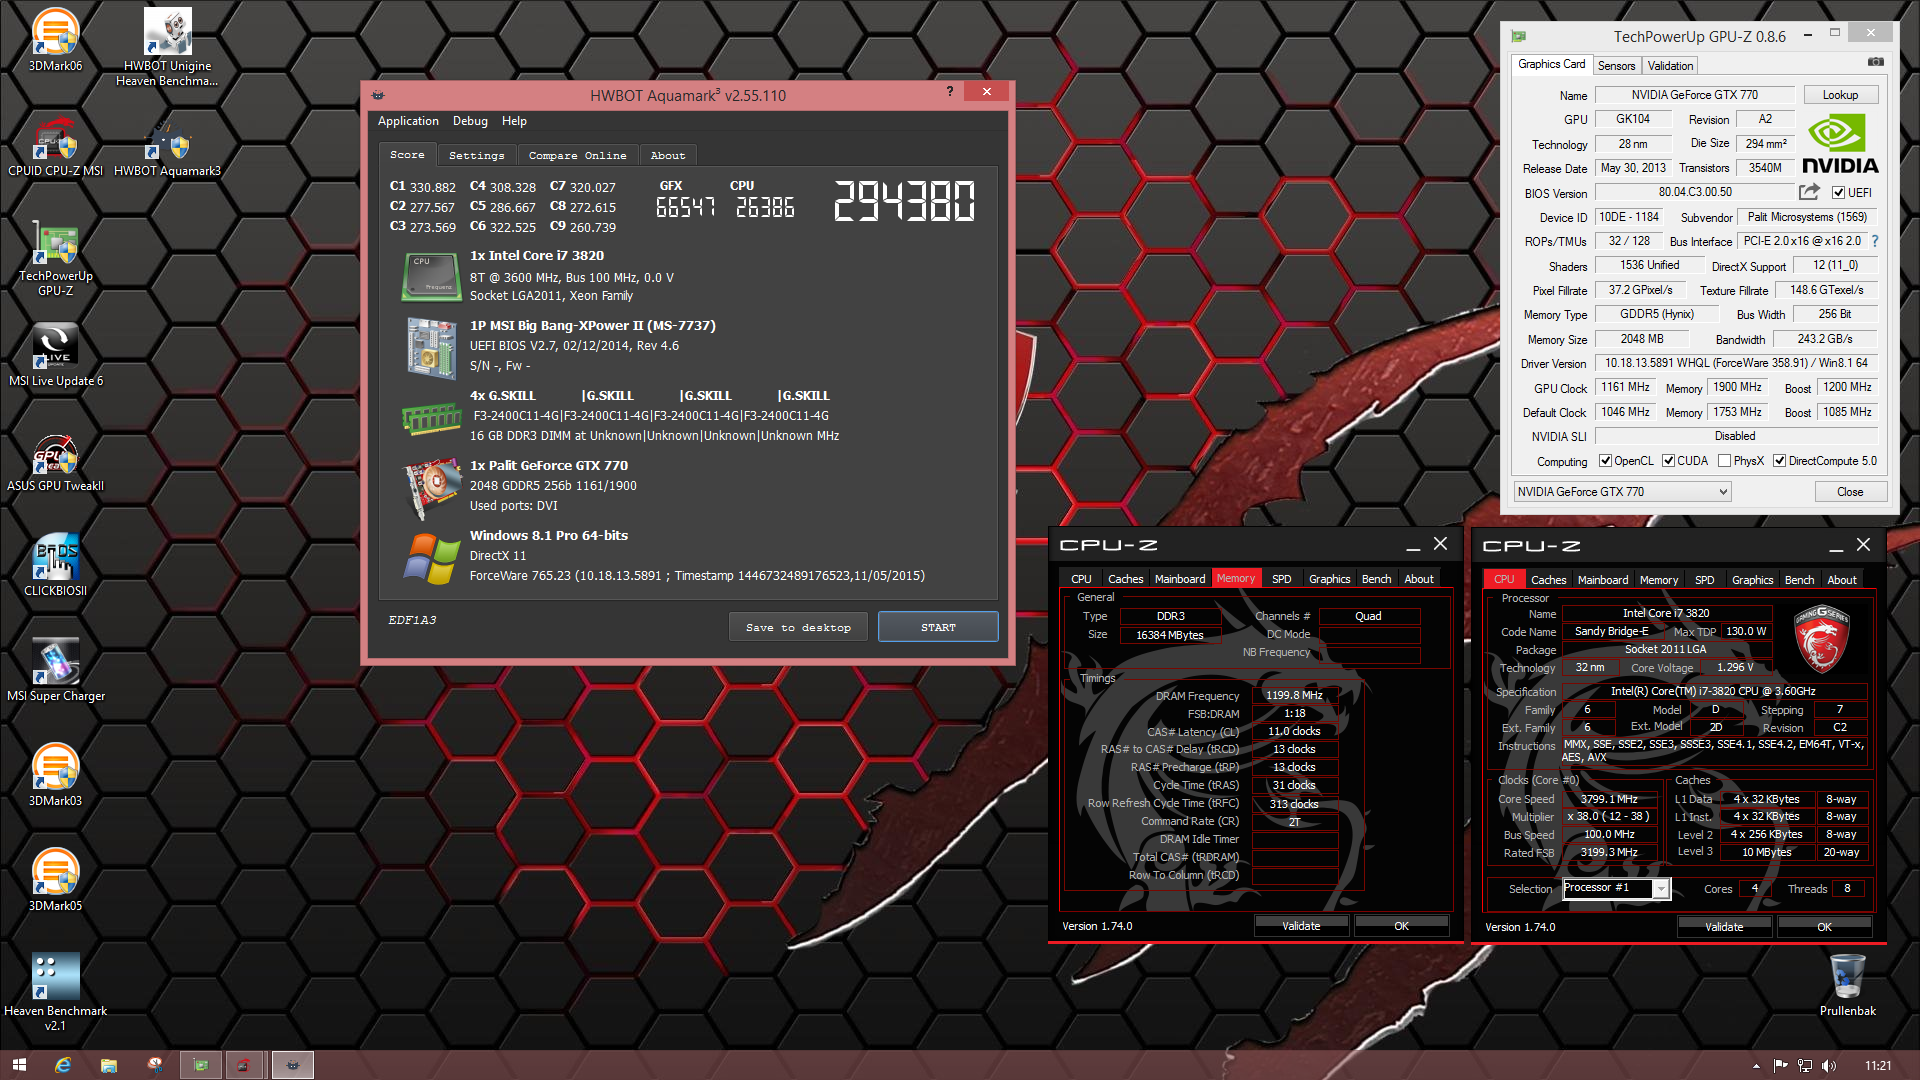Toggle the OpenCL checkbox
Viewport: 1920px width, 1080px height.
(1605, 461)
